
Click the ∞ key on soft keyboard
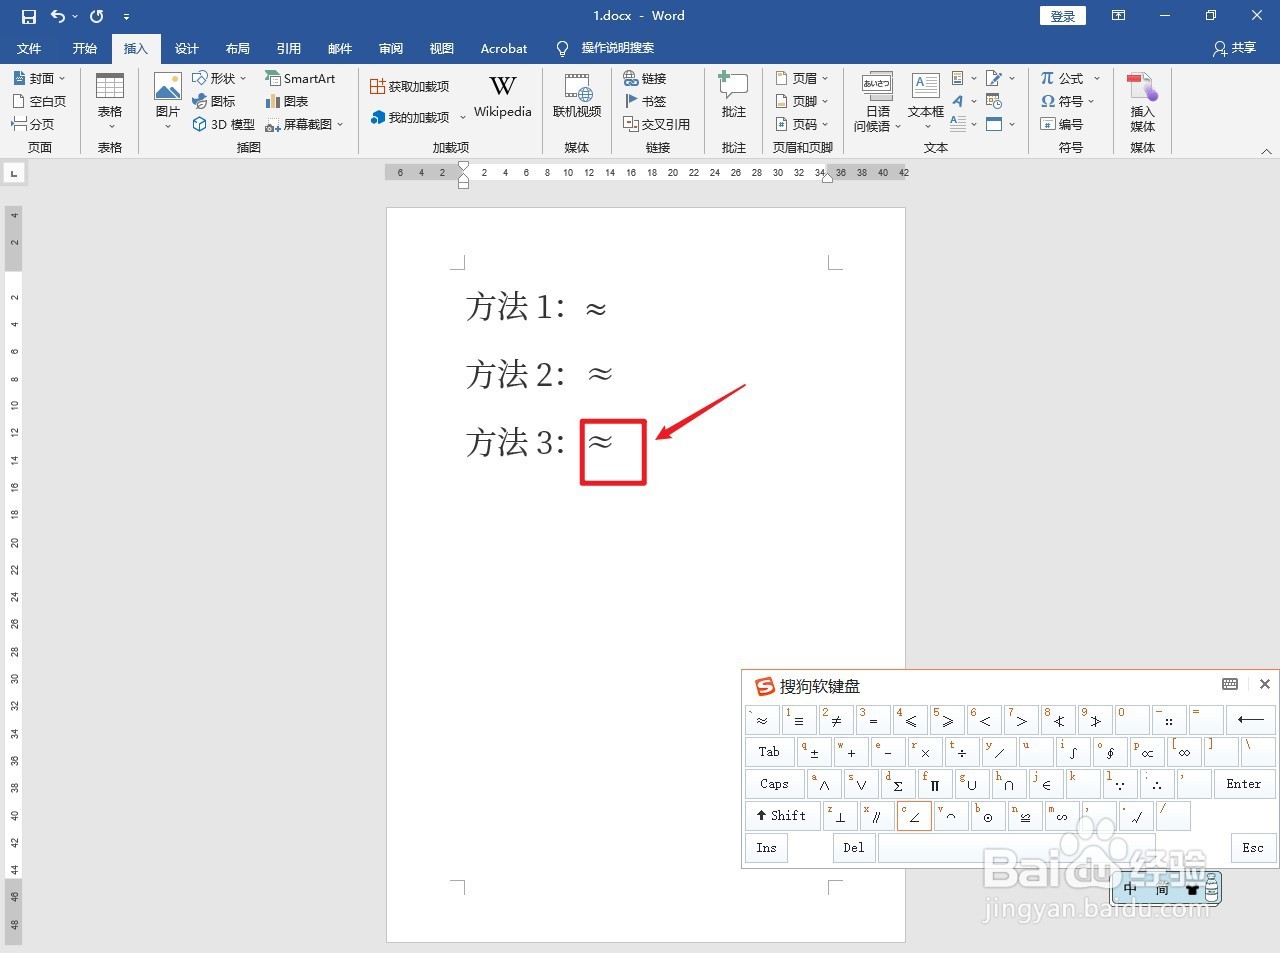click(1185, 752)
